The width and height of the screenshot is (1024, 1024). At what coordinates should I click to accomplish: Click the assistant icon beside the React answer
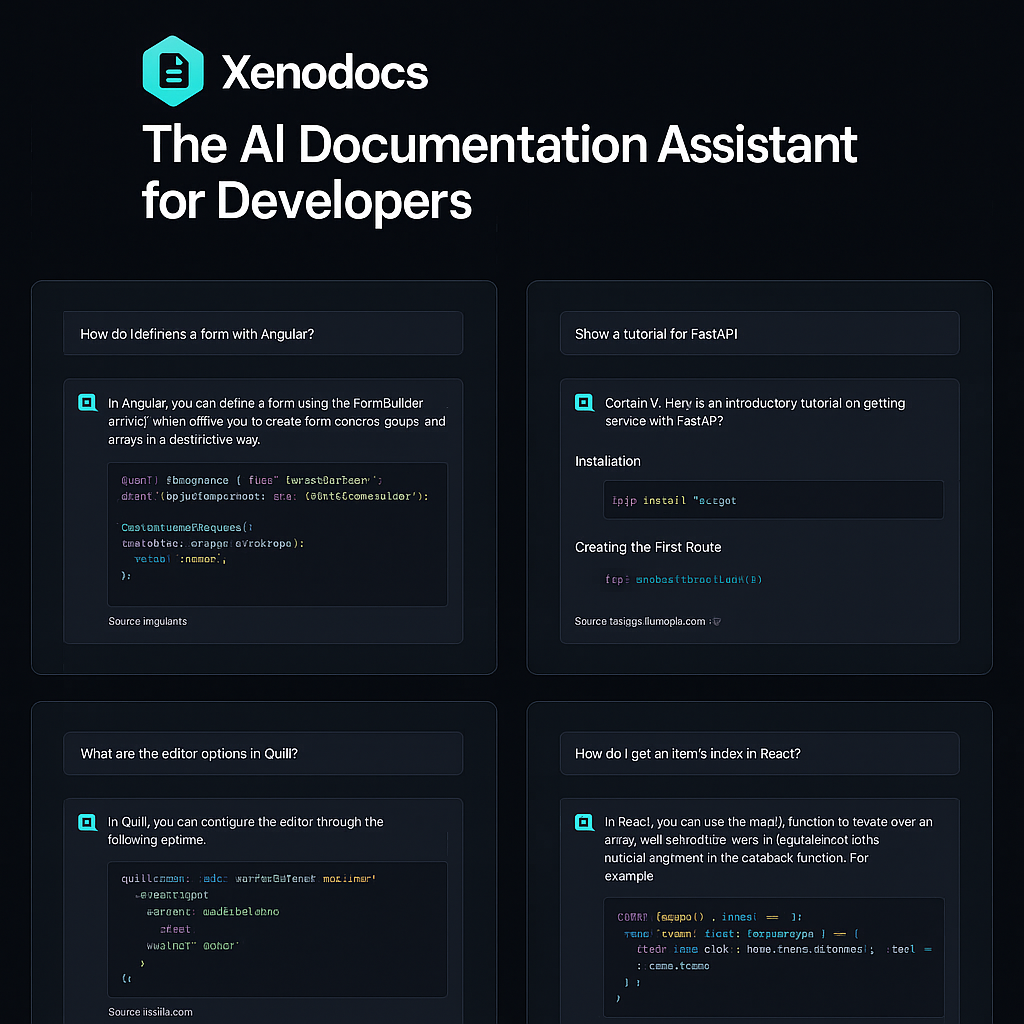(x=584, y=822)
